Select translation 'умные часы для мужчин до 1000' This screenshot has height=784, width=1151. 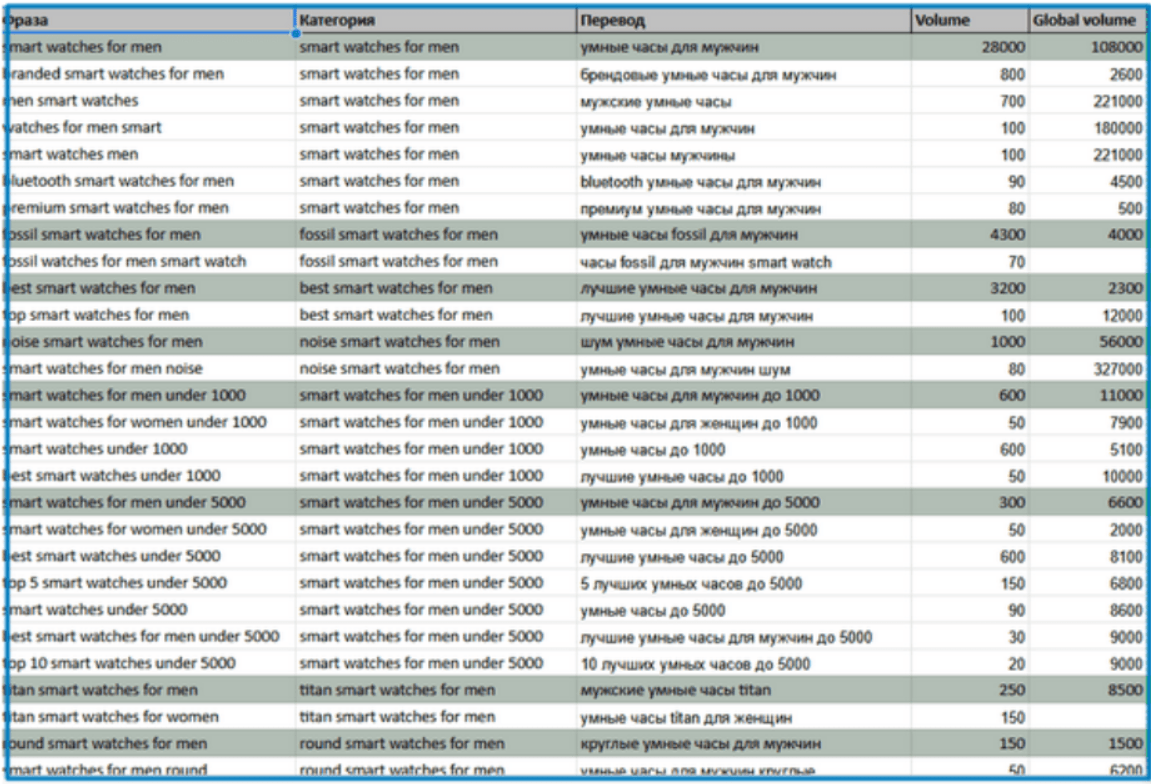tap(744, 396)
